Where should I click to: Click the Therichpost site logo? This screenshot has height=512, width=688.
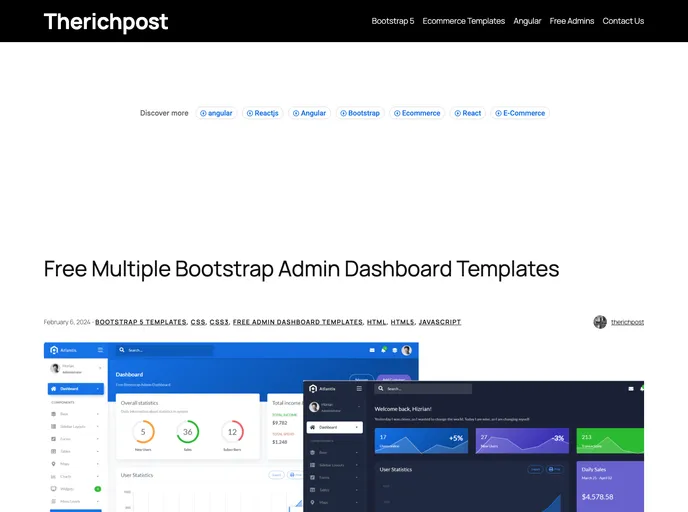coord(106,21)
